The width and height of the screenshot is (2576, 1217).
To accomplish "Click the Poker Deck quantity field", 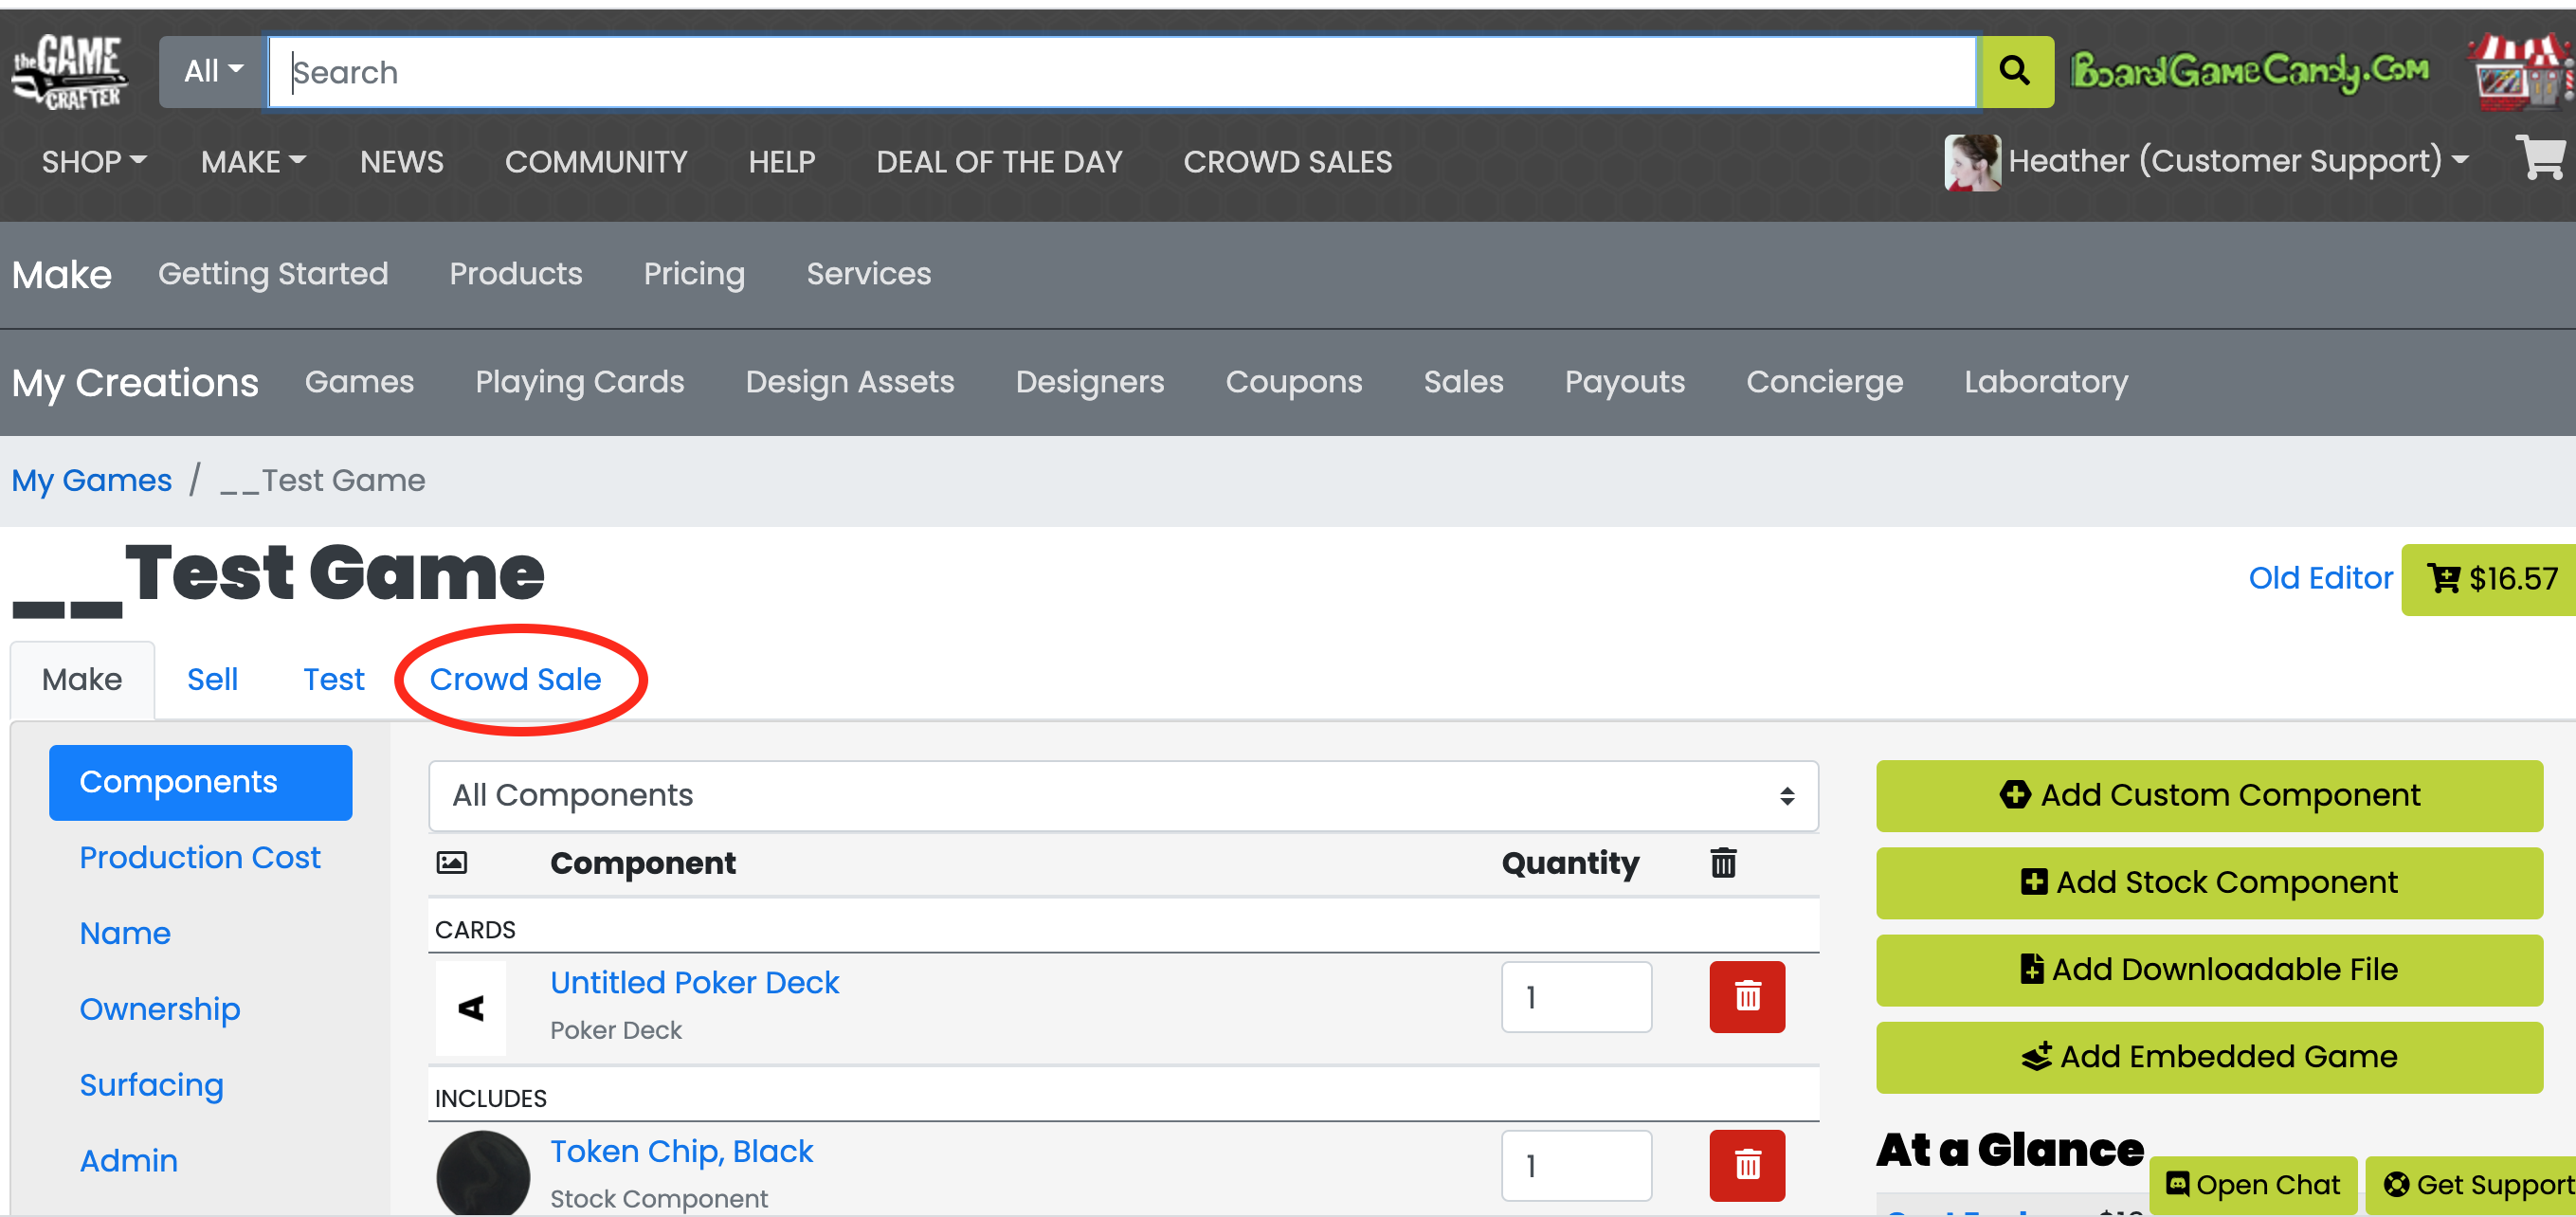I will click(x=1575, y=996).
